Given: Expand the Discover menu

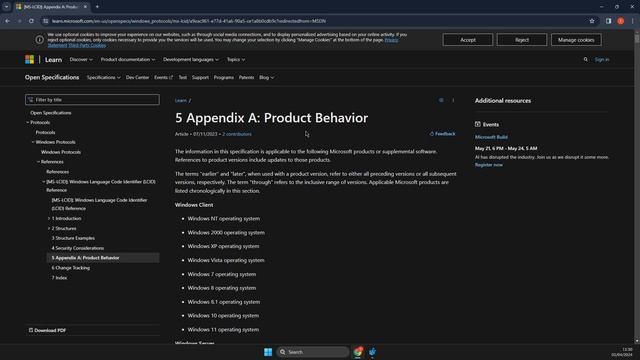Looking at the screenshot, I should coord(81,60).
